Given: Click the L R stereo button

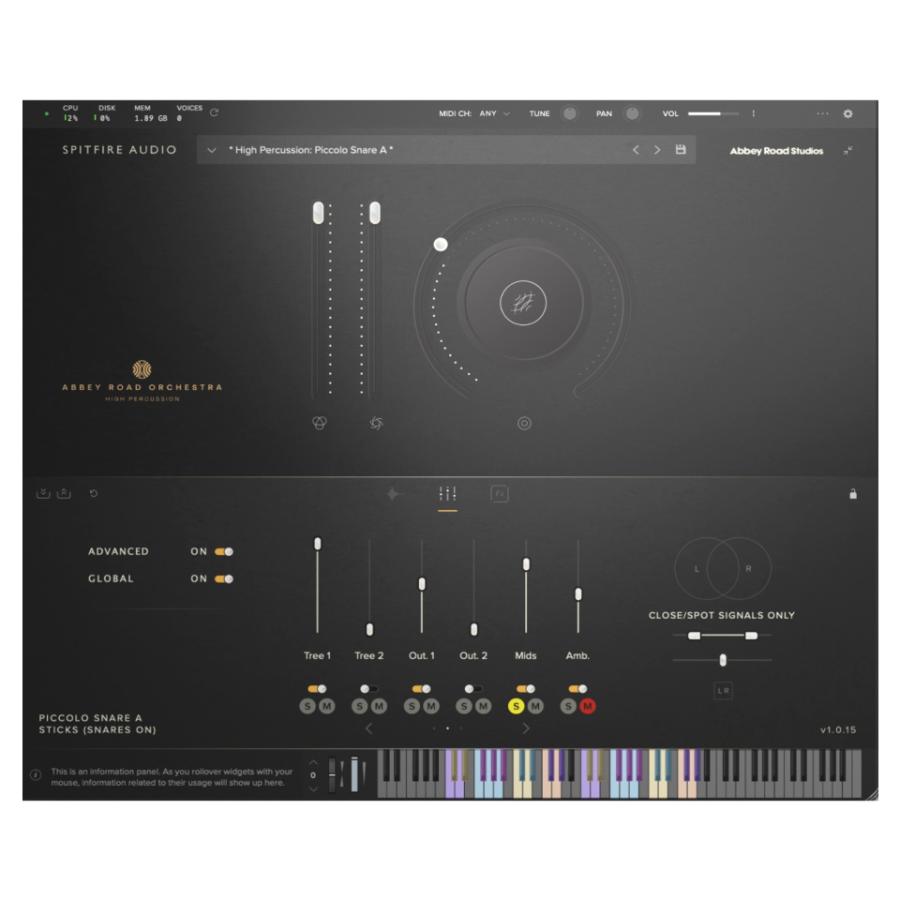Looking at the screenshot, I should point(723,690).
